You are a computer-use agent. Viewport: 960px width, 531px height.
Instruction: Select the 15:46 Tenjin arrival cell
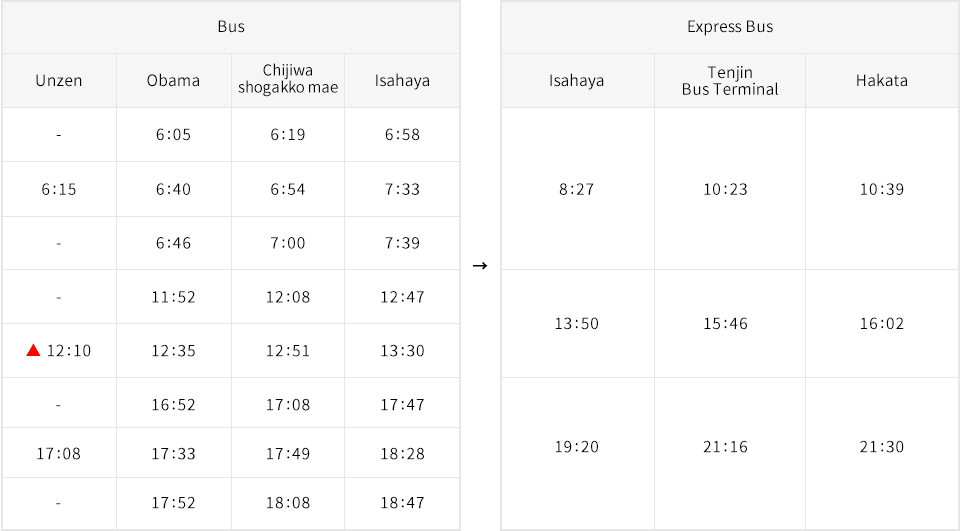[x=730, y=323]
